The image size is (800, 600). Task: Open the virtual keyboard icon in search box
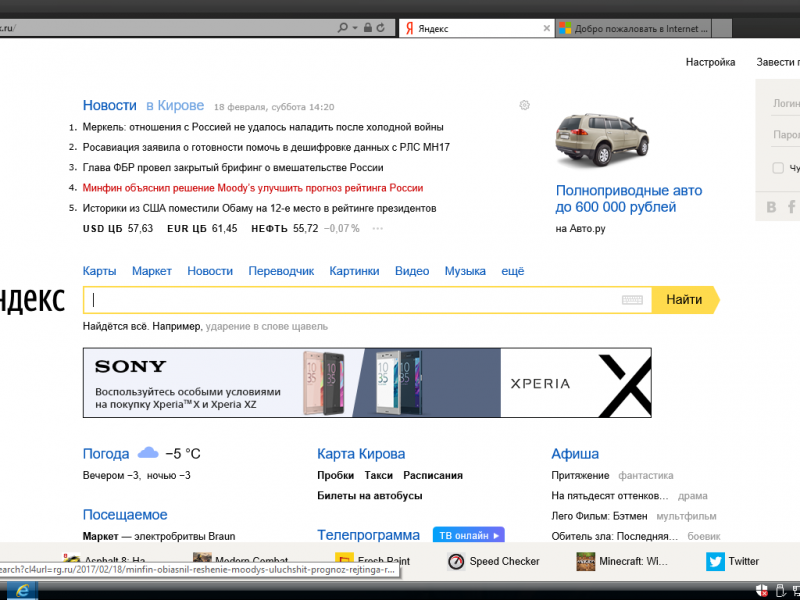(632, 300)
